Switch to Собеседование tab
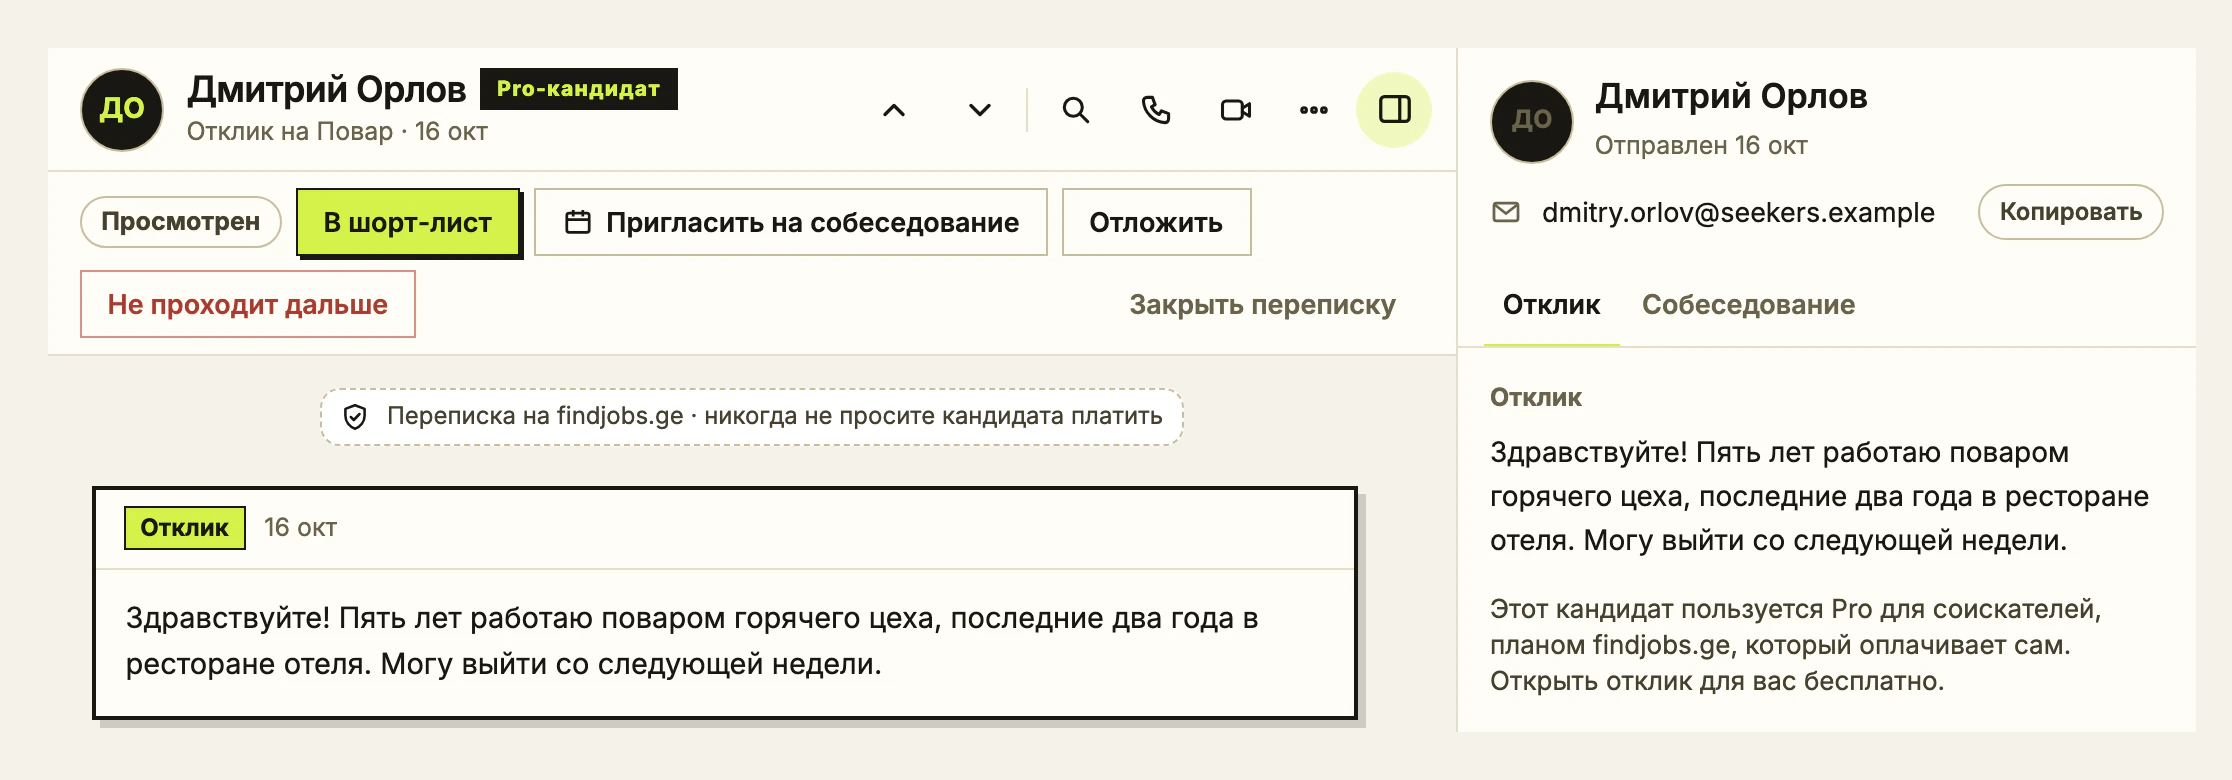2232x780 pixels. coord(1748,305)
